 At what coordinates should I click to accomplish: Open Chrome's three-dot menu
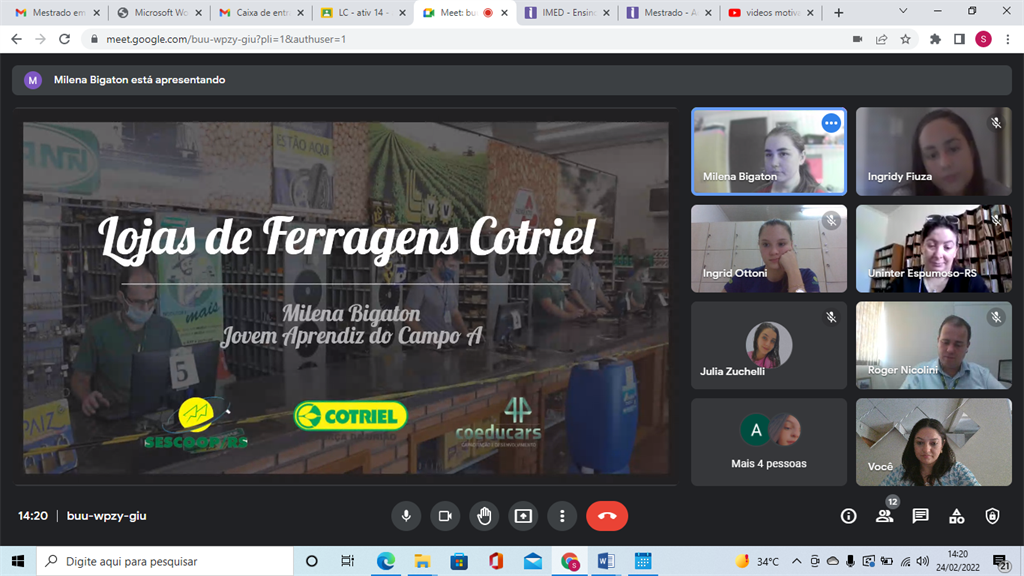click(1008, 39)
